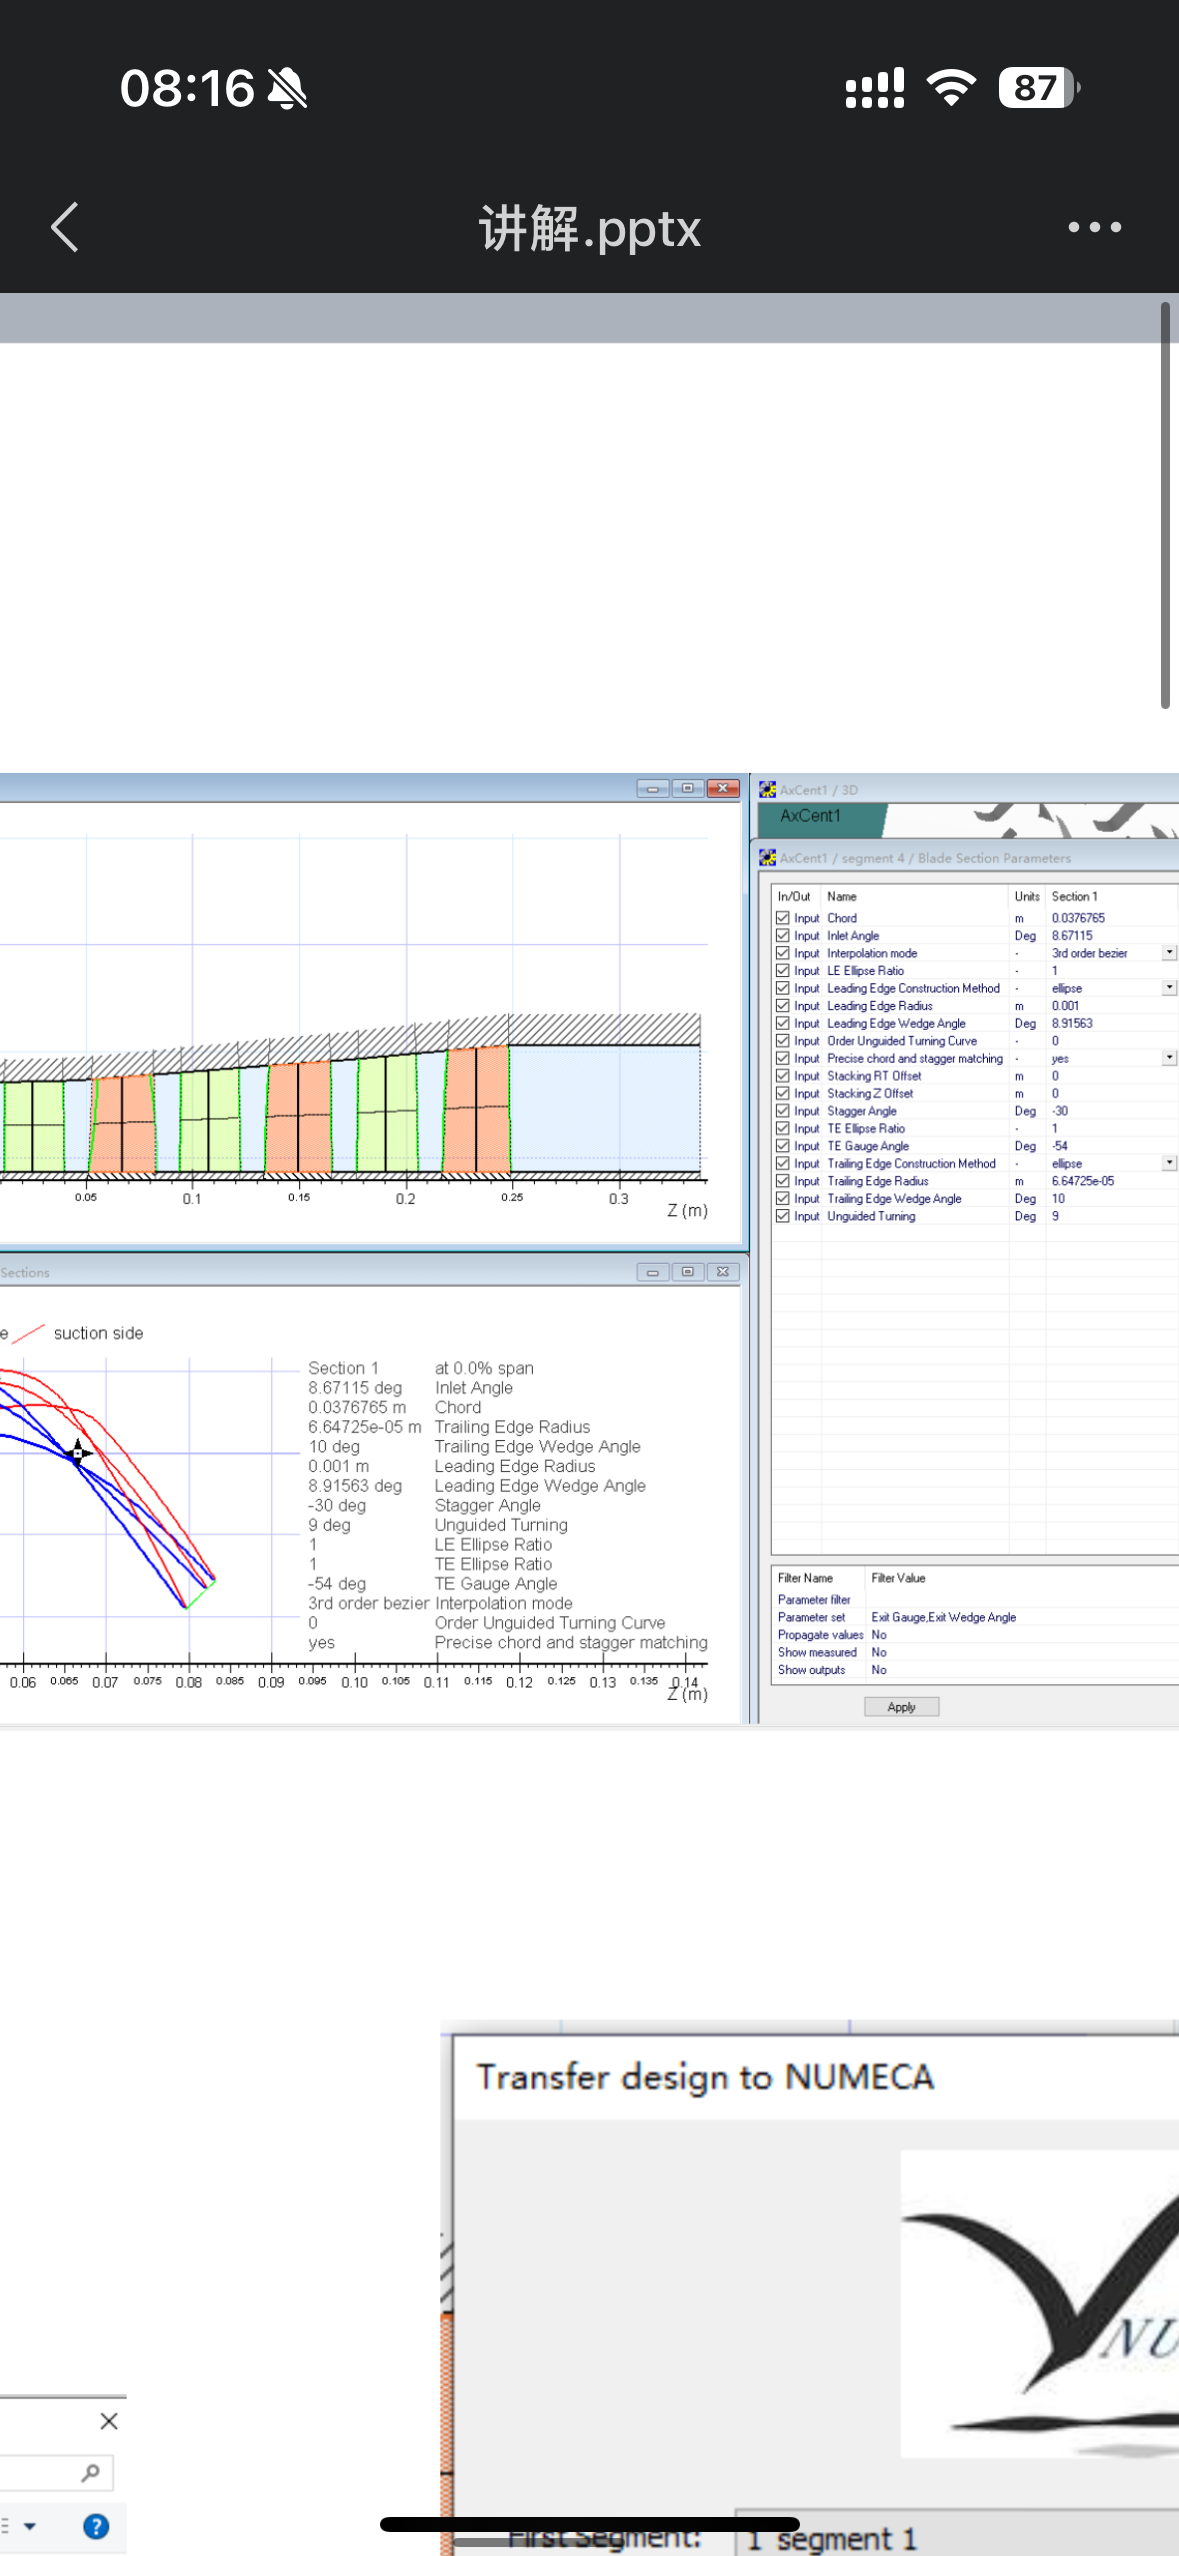The image size is (1179, 2556).
Task: Tap the muted bell icon beside clock
Action: click(x=287, y=89)
